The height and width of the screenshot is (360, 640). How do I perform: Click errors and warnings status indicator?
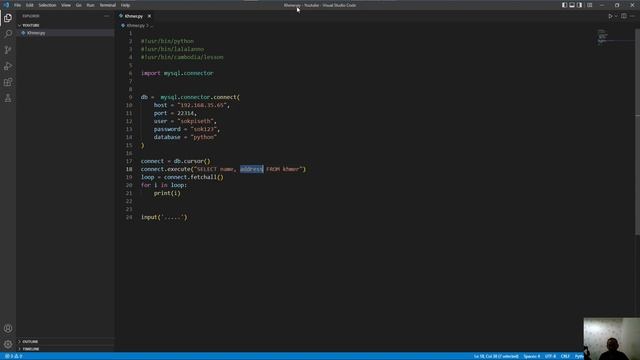(x=13, y=356)
